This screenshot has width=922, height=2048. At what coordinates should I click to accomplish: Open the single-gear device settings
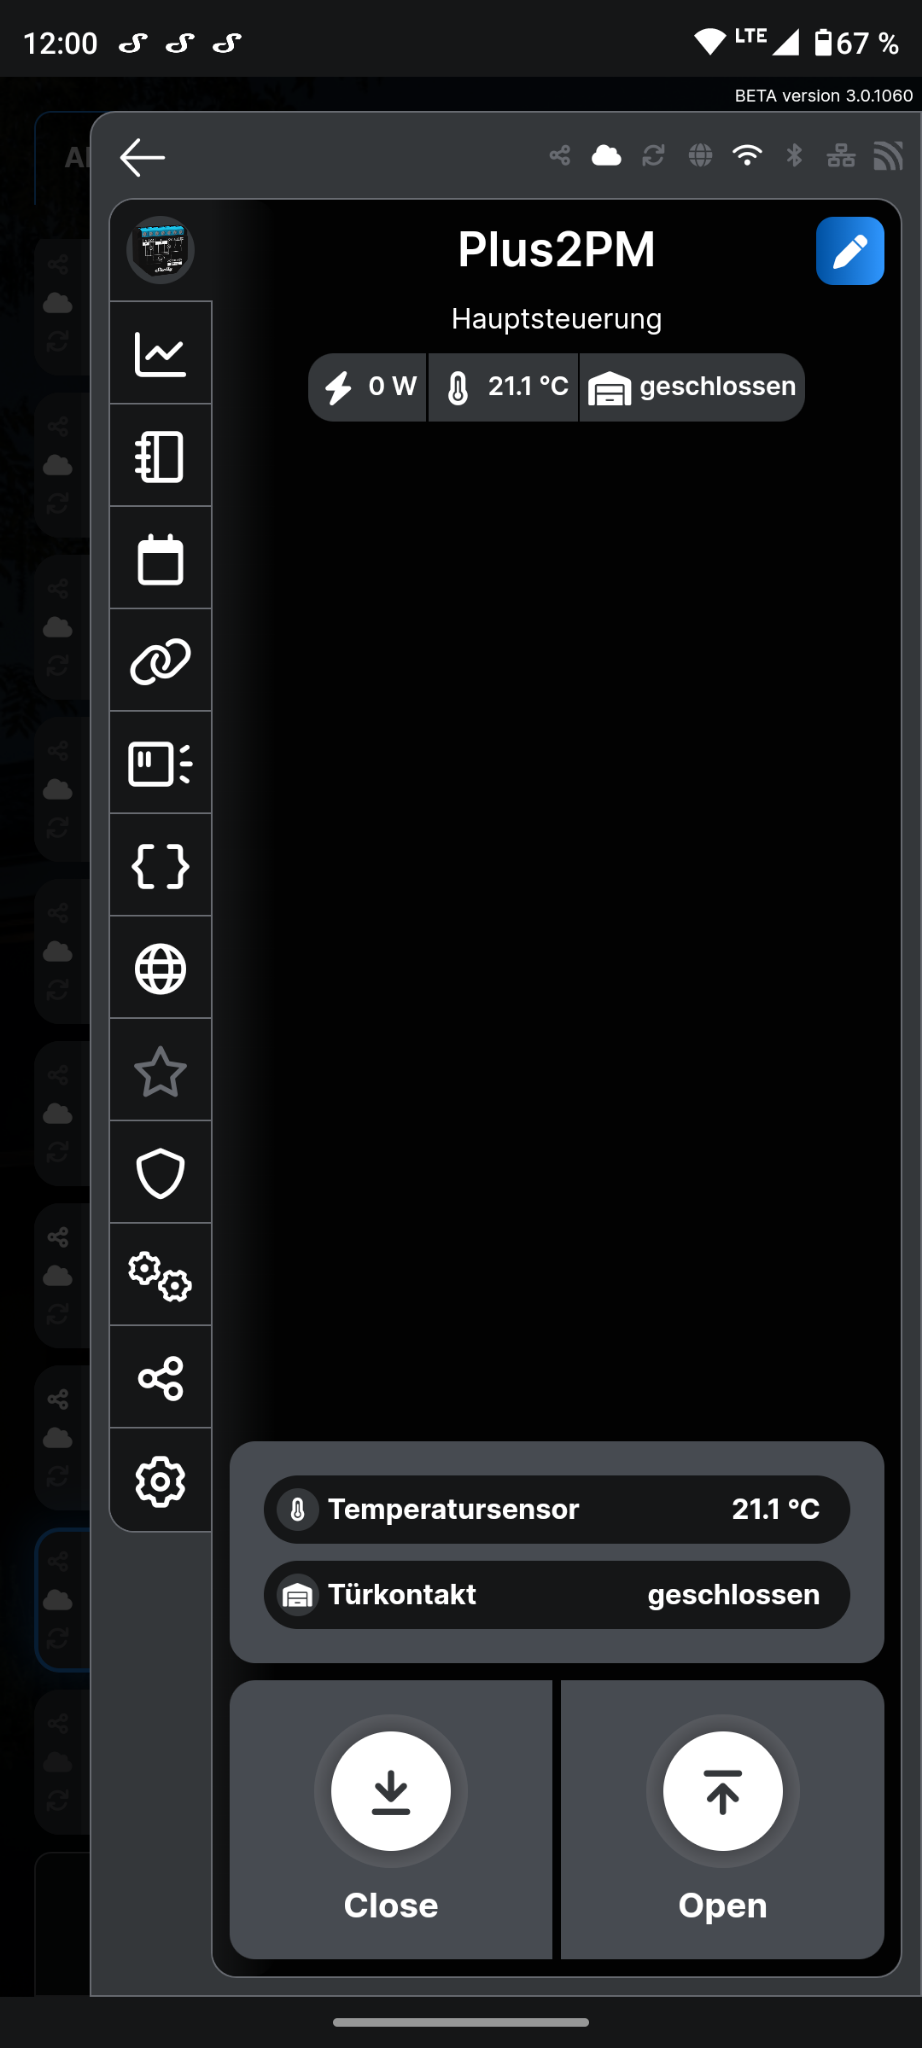(160, 1481)
